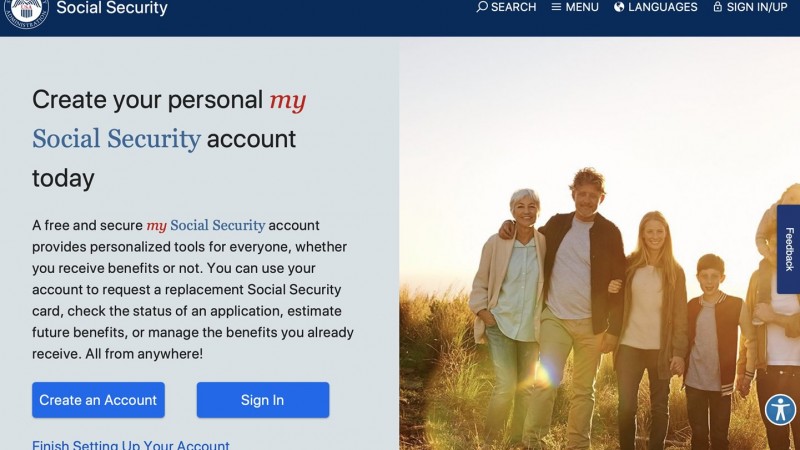This screenshot has width=800, height=450.
Task: Open the vertical Feedback side tab
Action: (x=788, y=249)
